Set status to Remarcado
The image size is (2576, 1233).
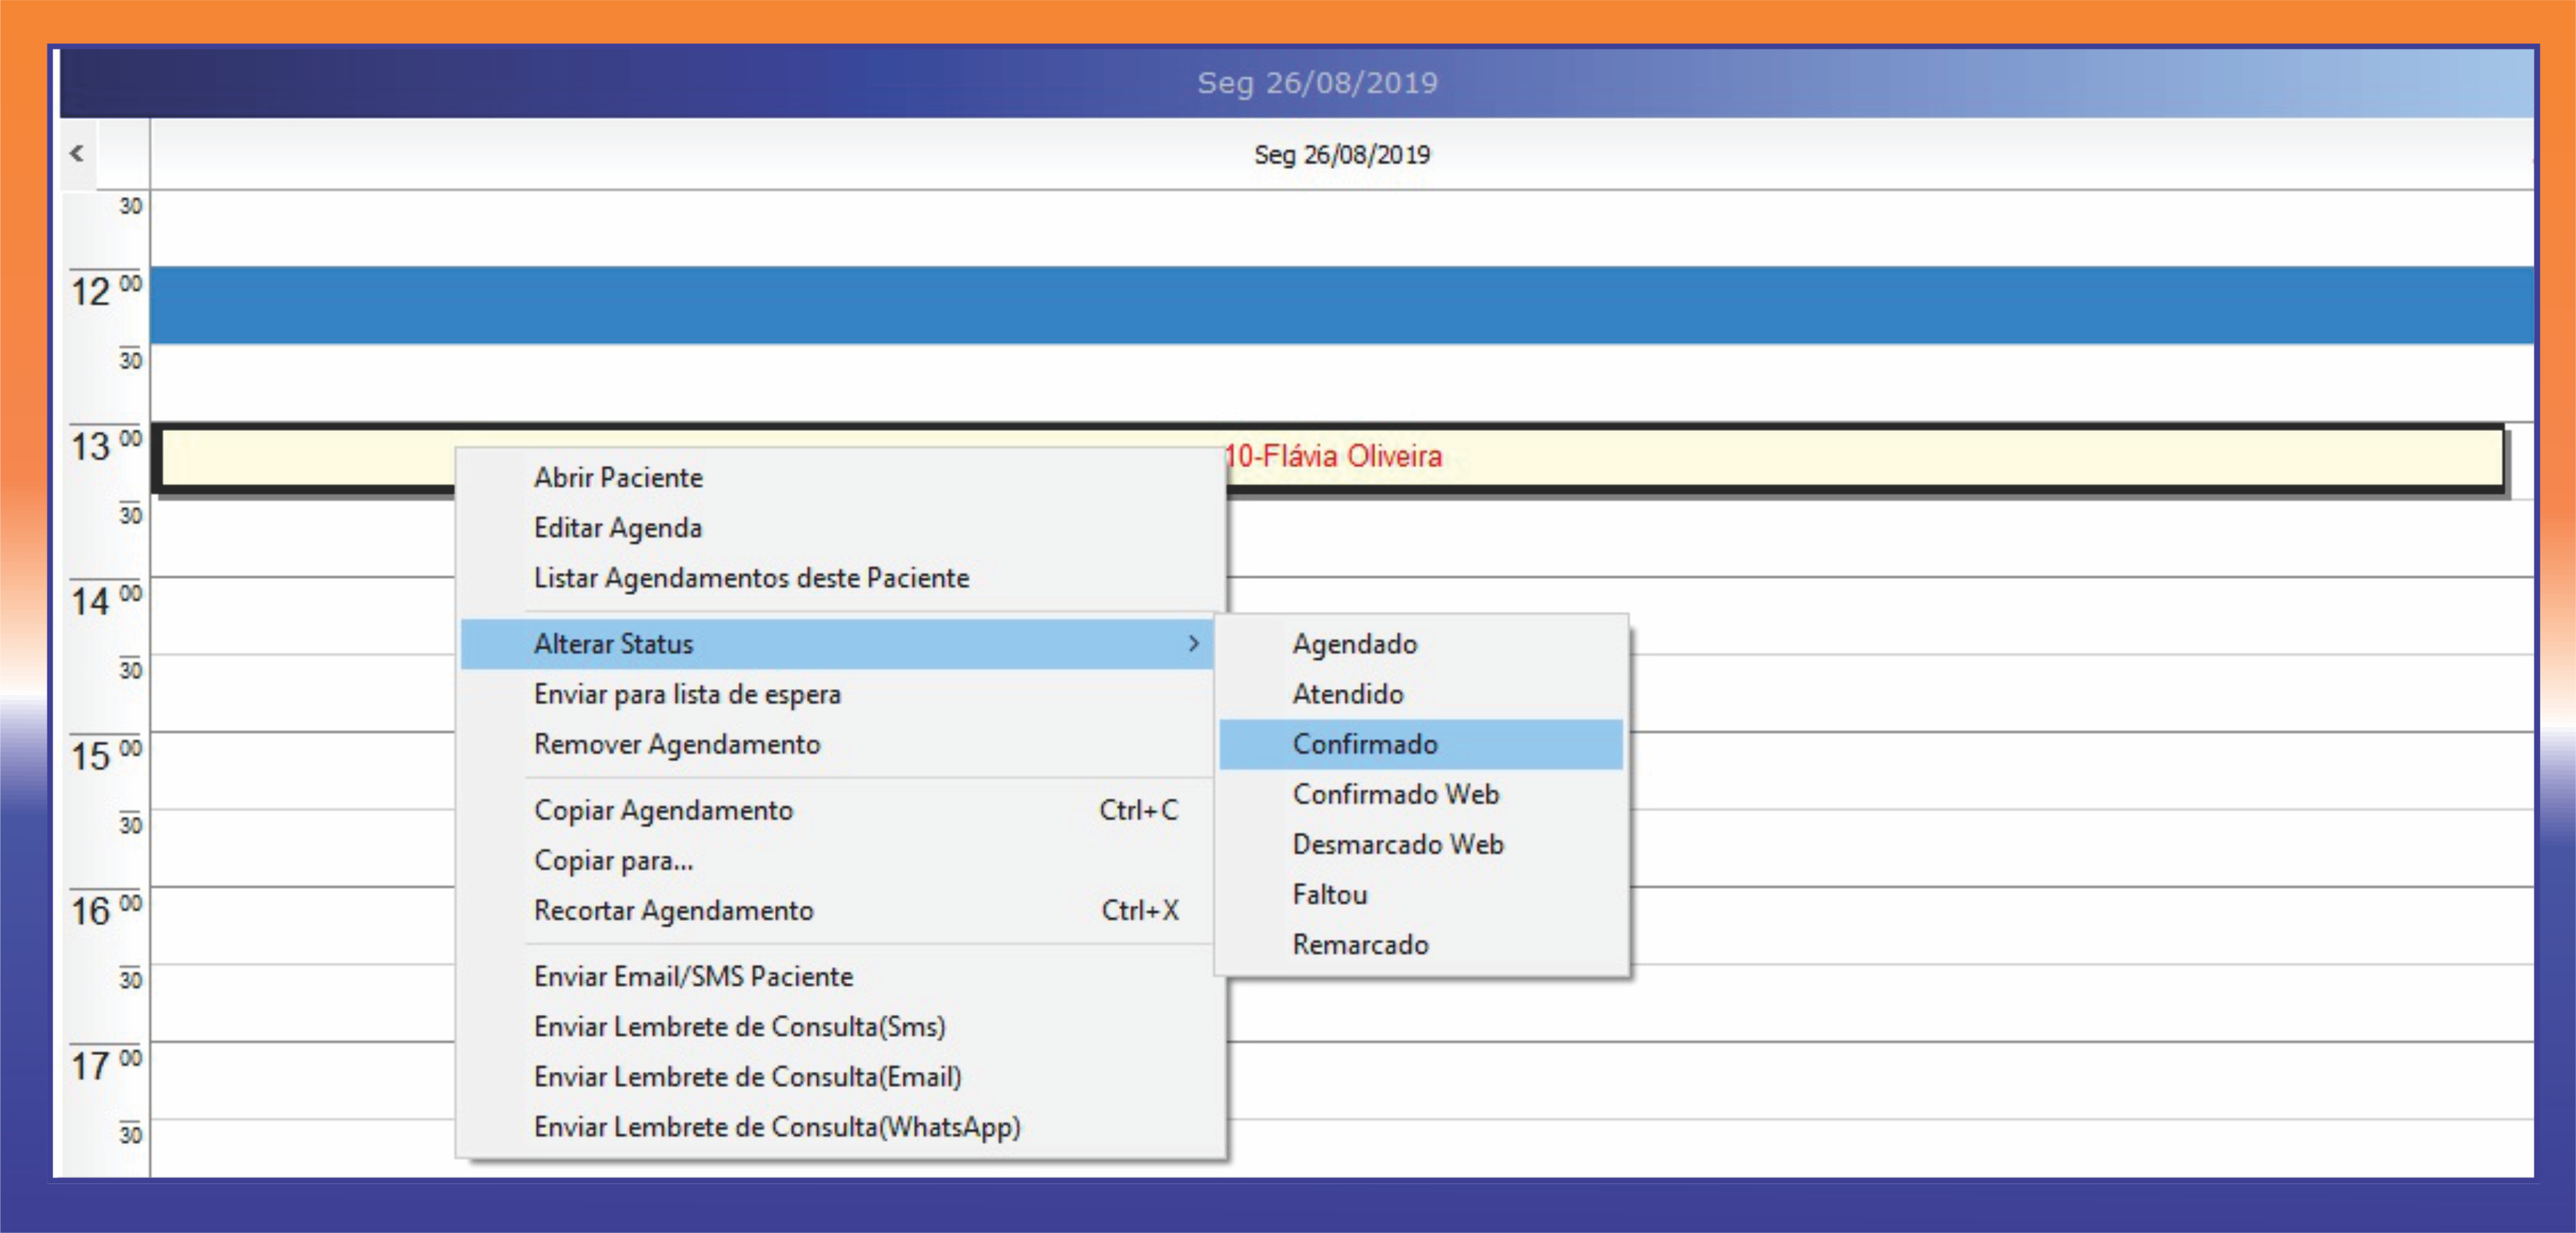[x=1359, y=943]
